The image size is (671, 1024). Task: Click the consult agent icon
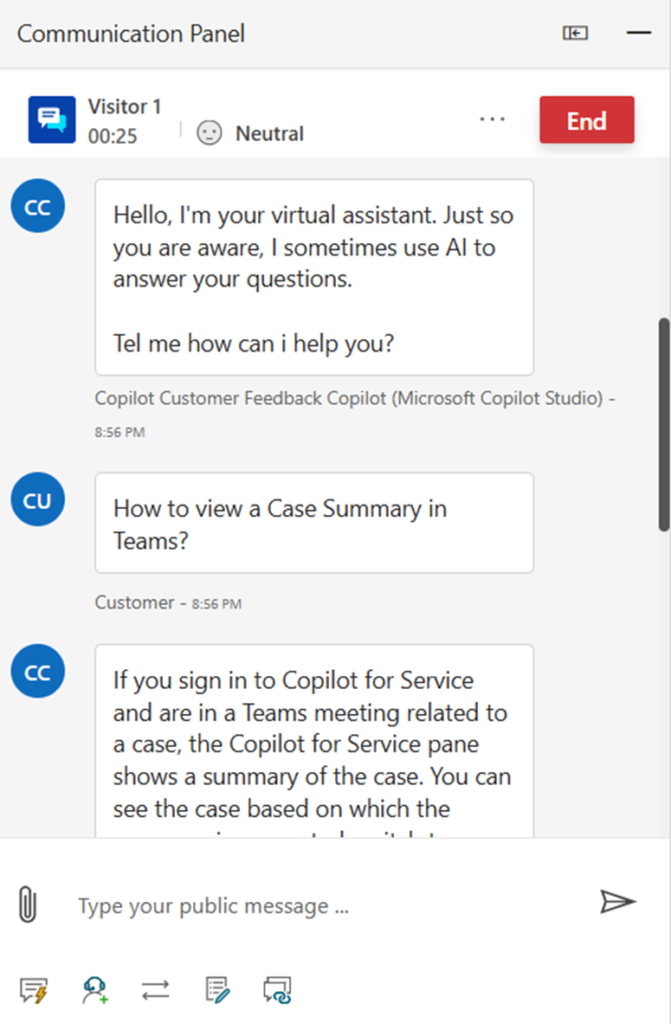[x=94, y=990]
